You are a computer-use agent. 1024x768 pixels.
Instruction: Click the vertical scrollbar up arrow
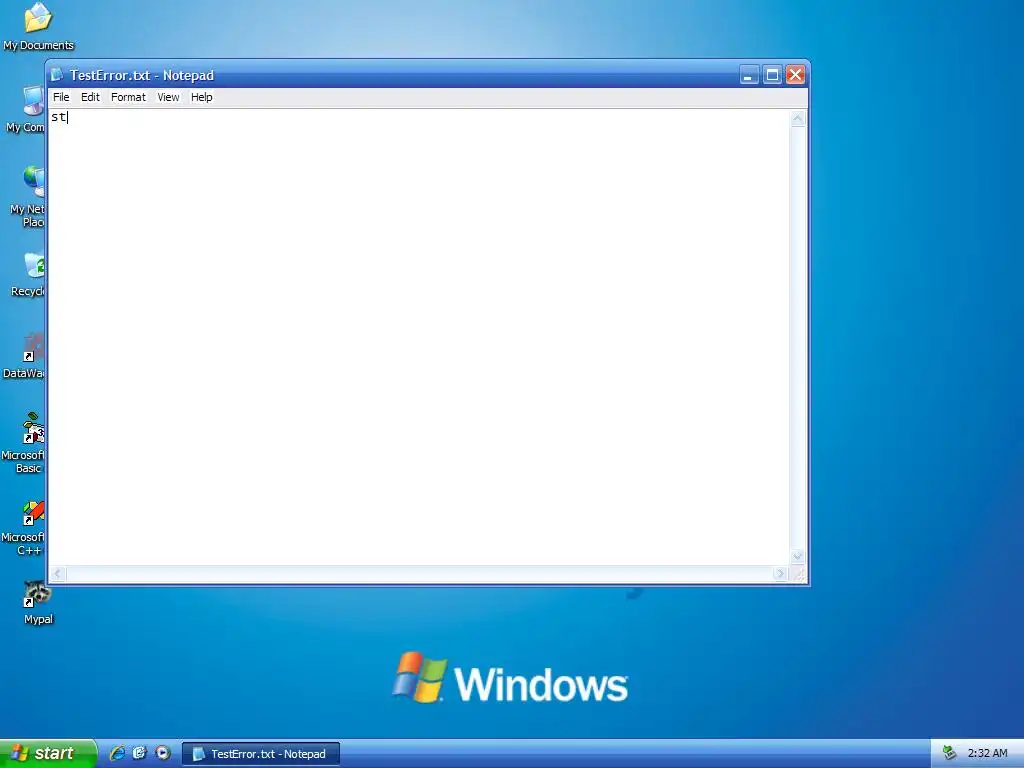(x=797, y=118)
